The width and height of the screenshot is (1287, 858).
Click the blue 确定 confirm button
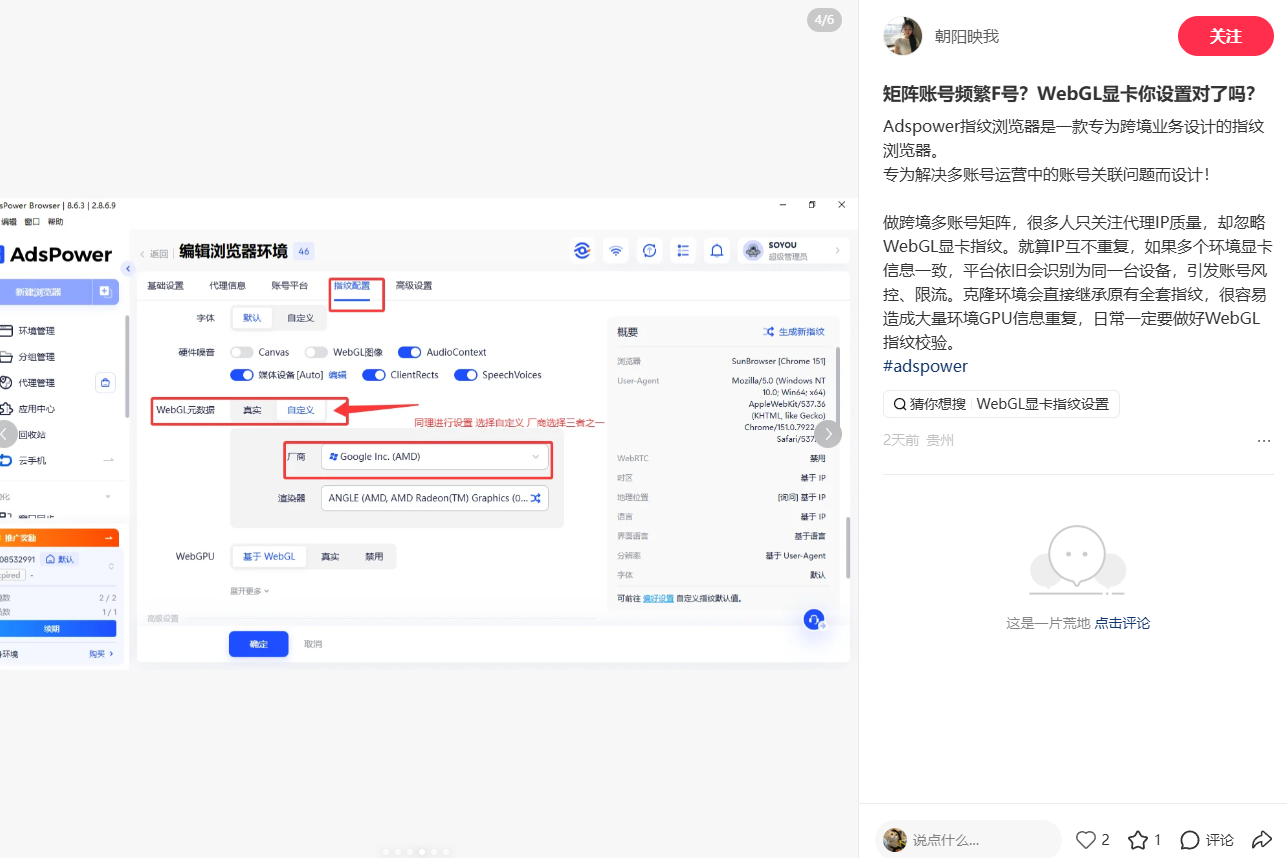click(x=259, y=644)
